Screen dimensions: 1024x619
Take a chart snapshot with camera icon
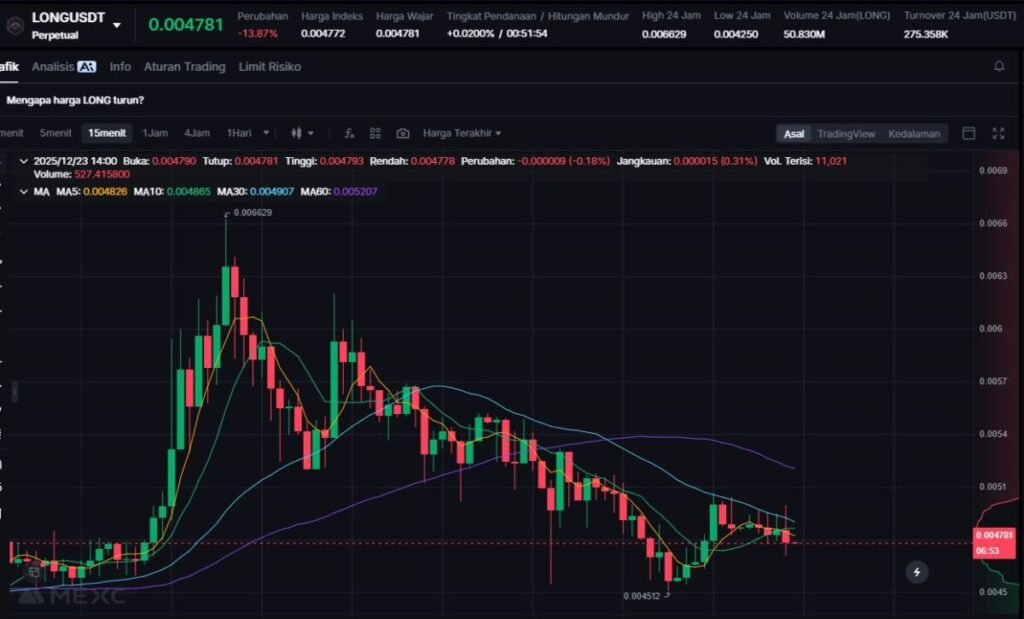pyautogui.click(x=402, y=133)
